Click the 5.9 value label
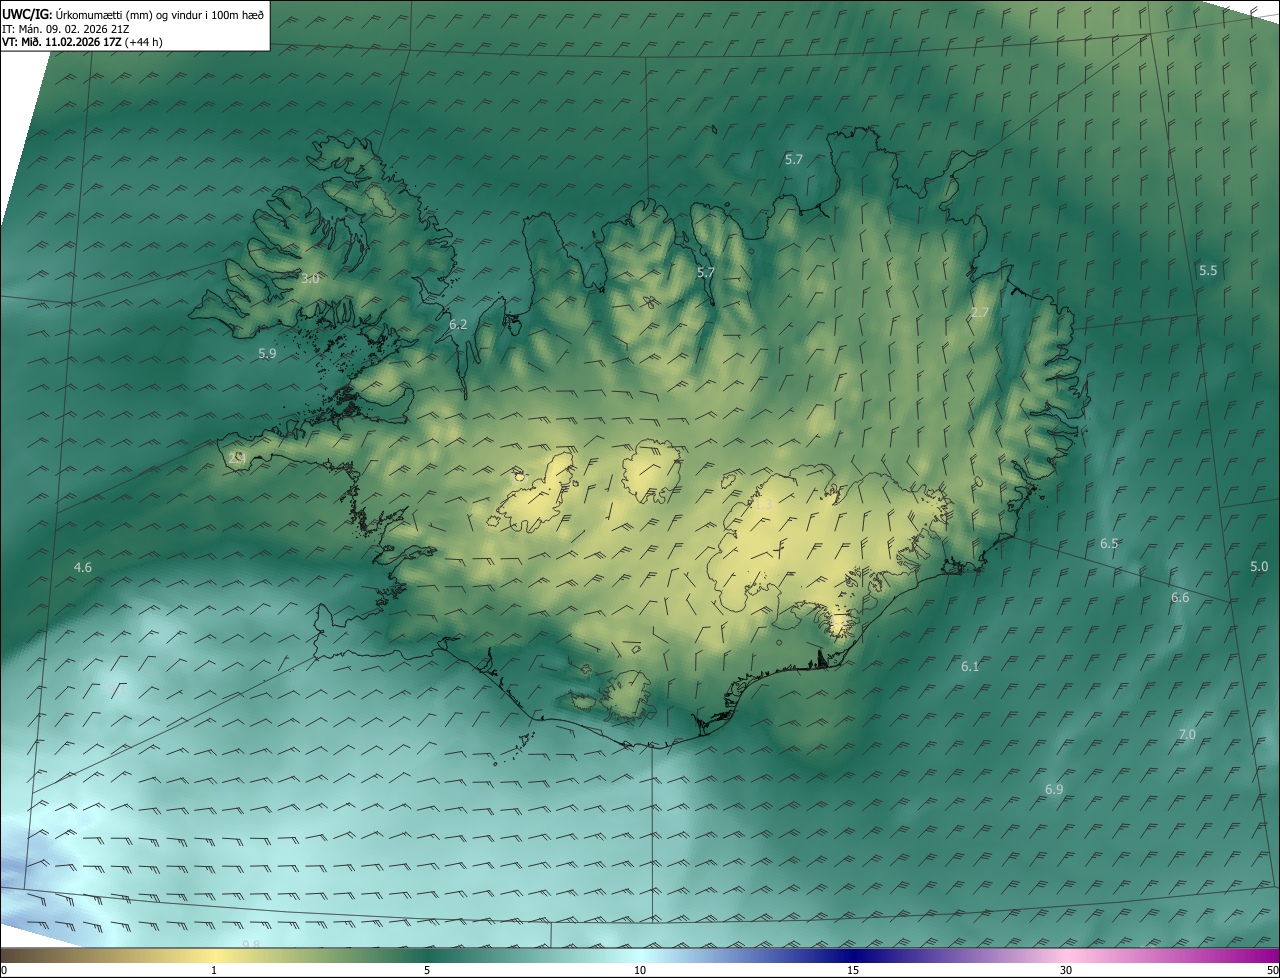Viewport: 1280px width, 978px height. pos(267,353)
